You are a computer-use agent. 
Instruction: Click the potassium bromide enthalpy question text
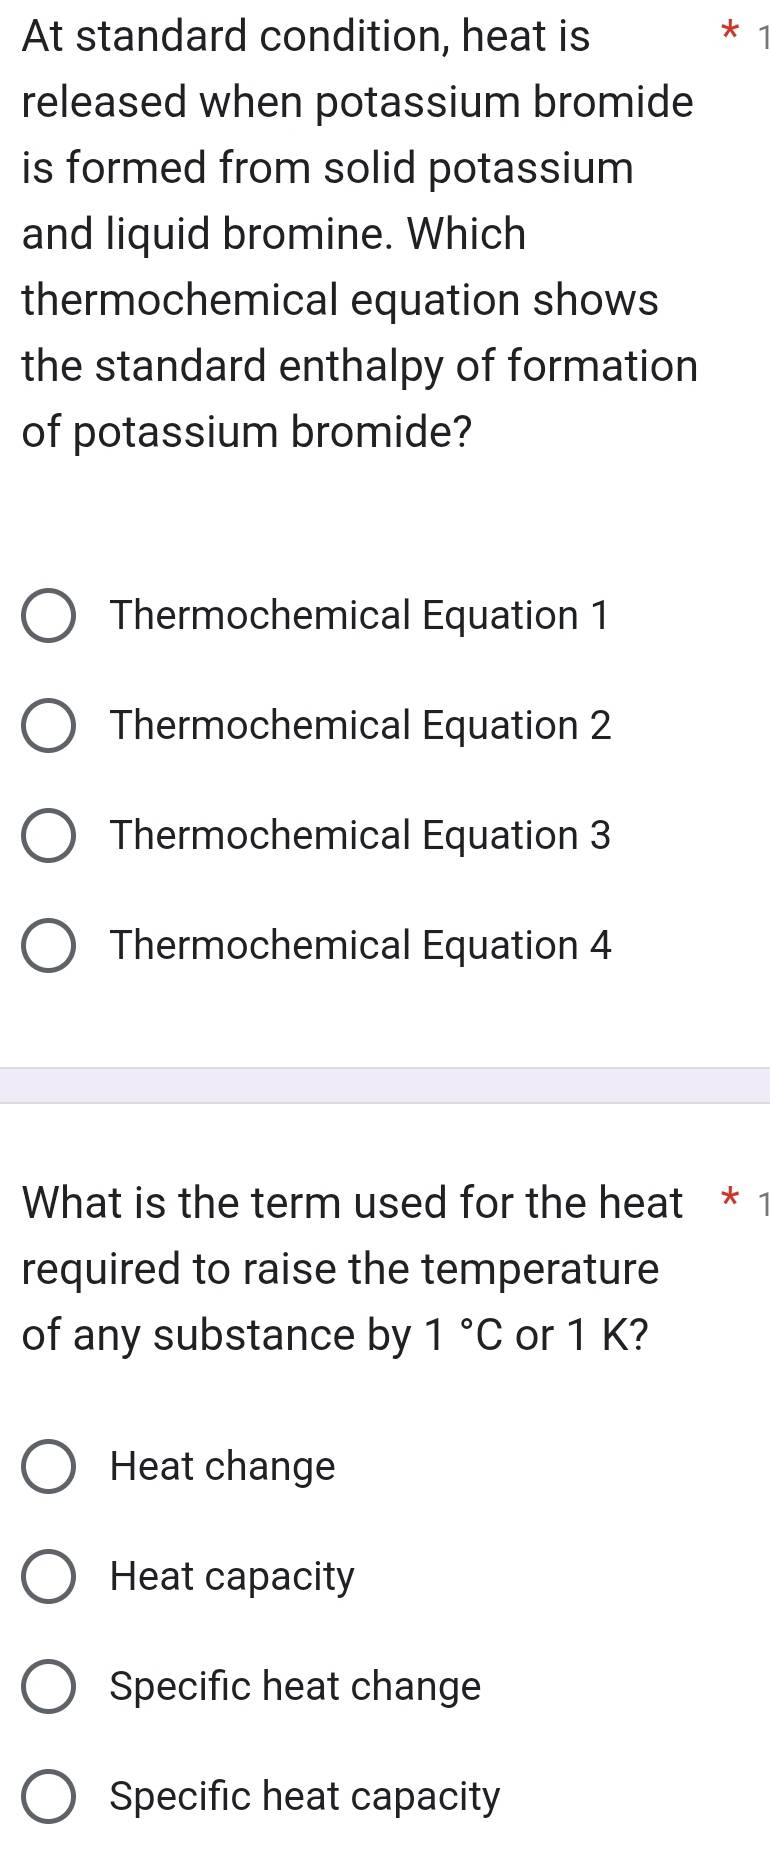click(358, 234)
